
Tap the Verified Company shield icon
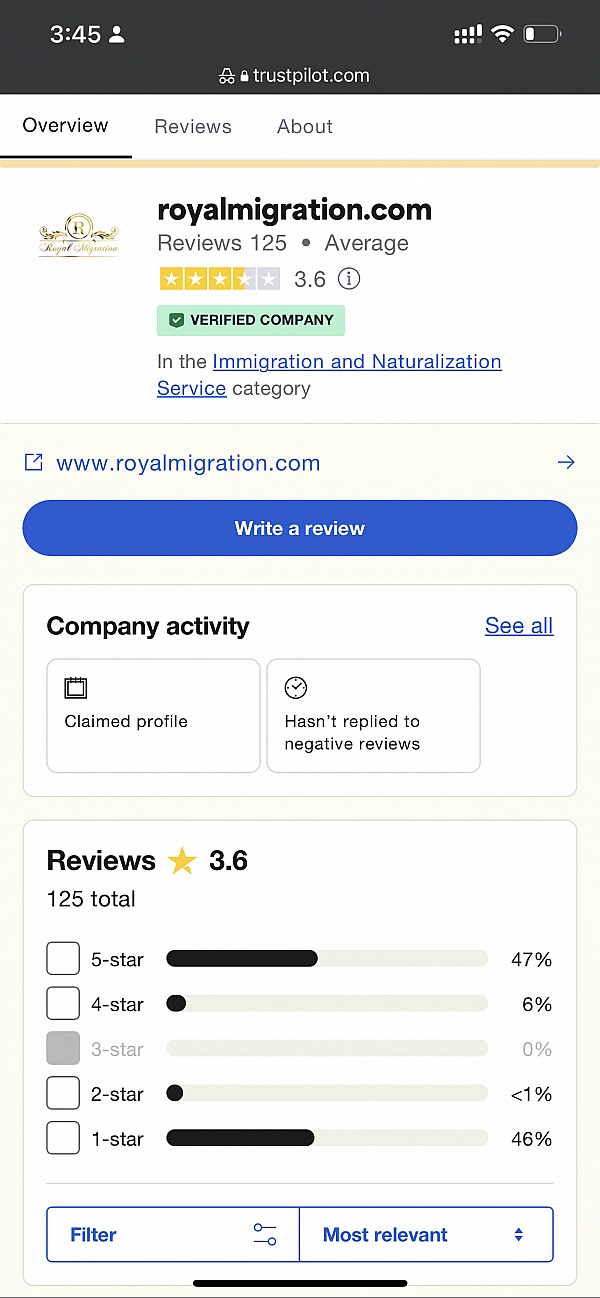click(x=177, y=320)
